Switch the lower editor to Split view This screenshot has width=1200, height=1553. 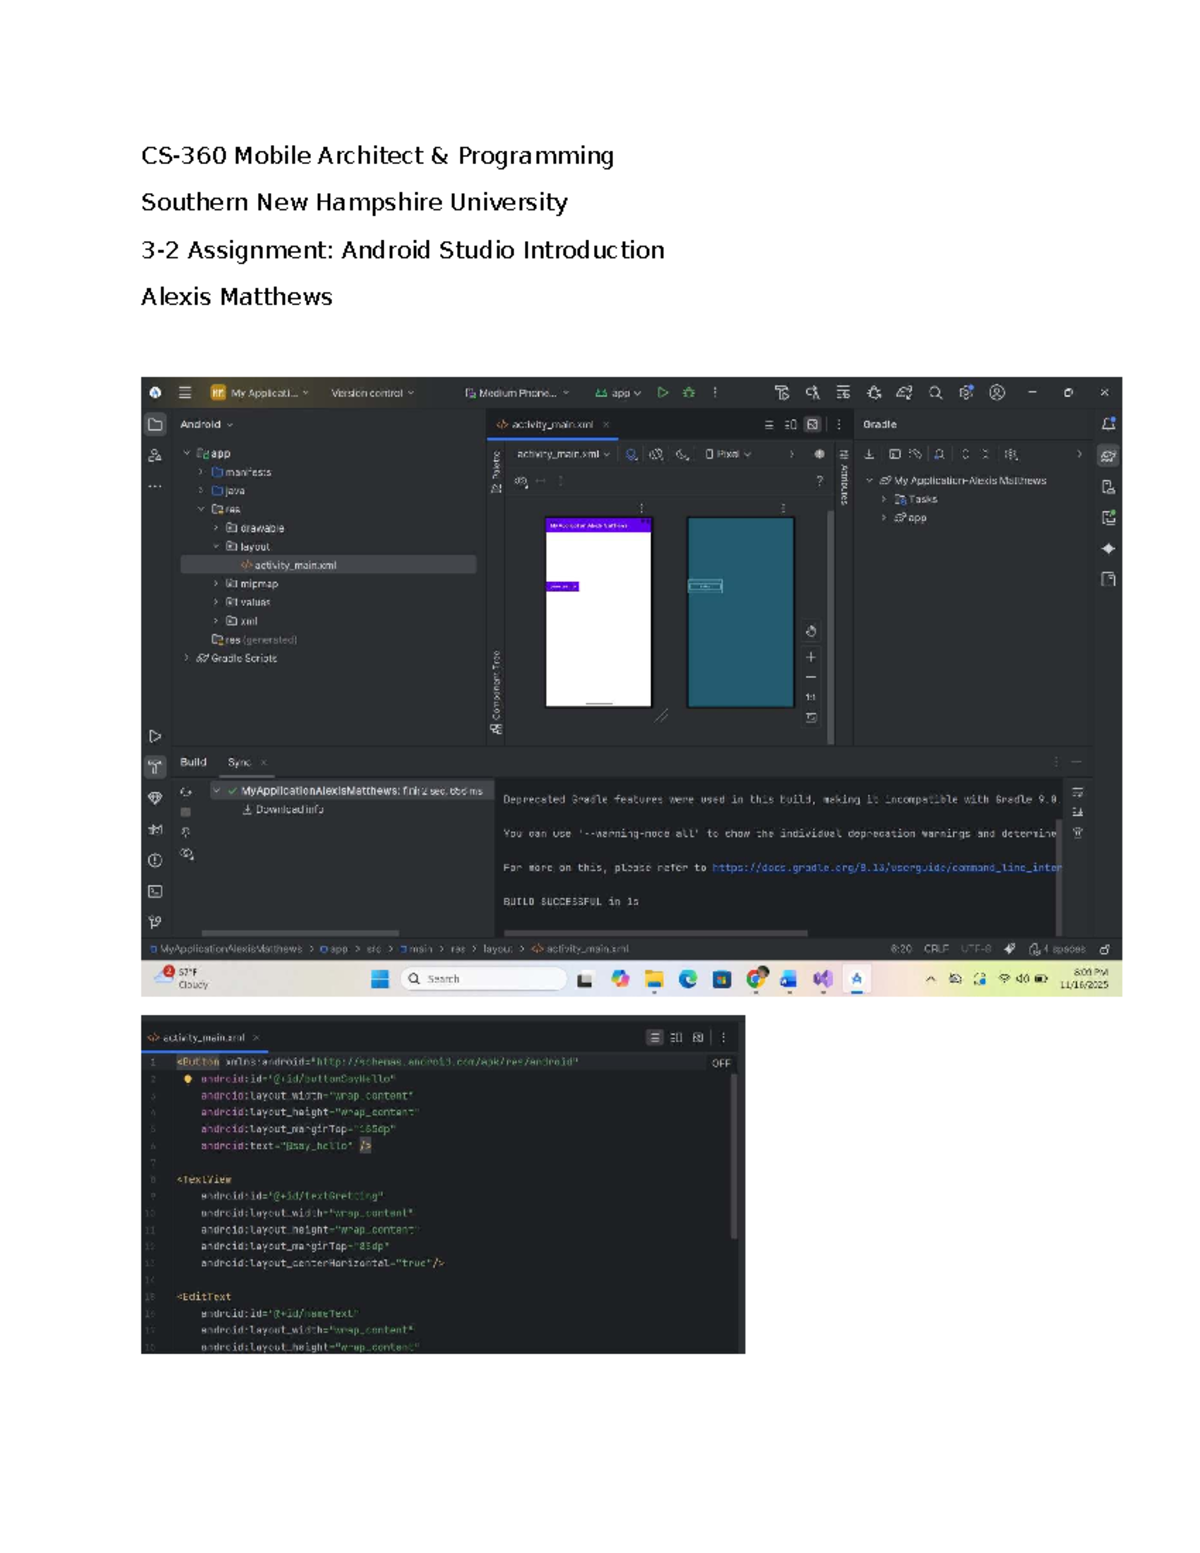(676, 1037)
